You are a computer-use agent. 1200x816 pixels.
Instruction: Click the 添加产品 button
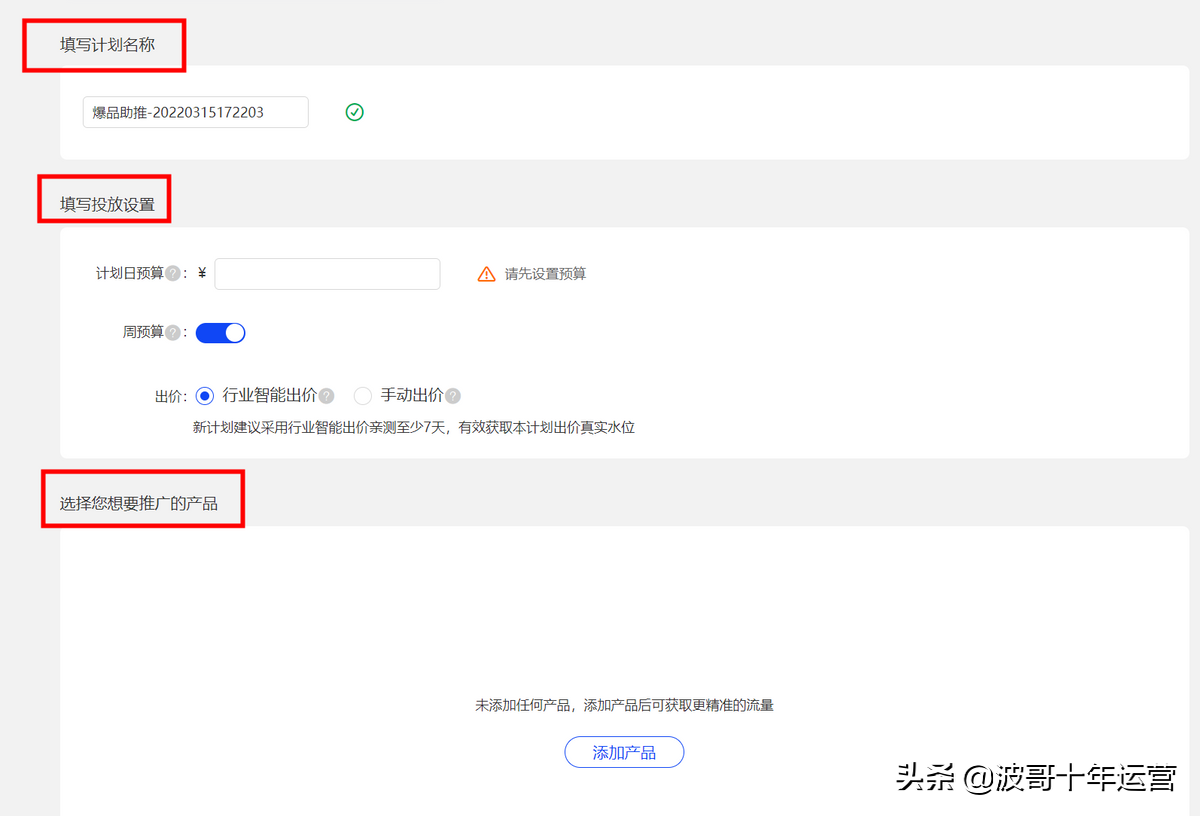coord(624,752)
